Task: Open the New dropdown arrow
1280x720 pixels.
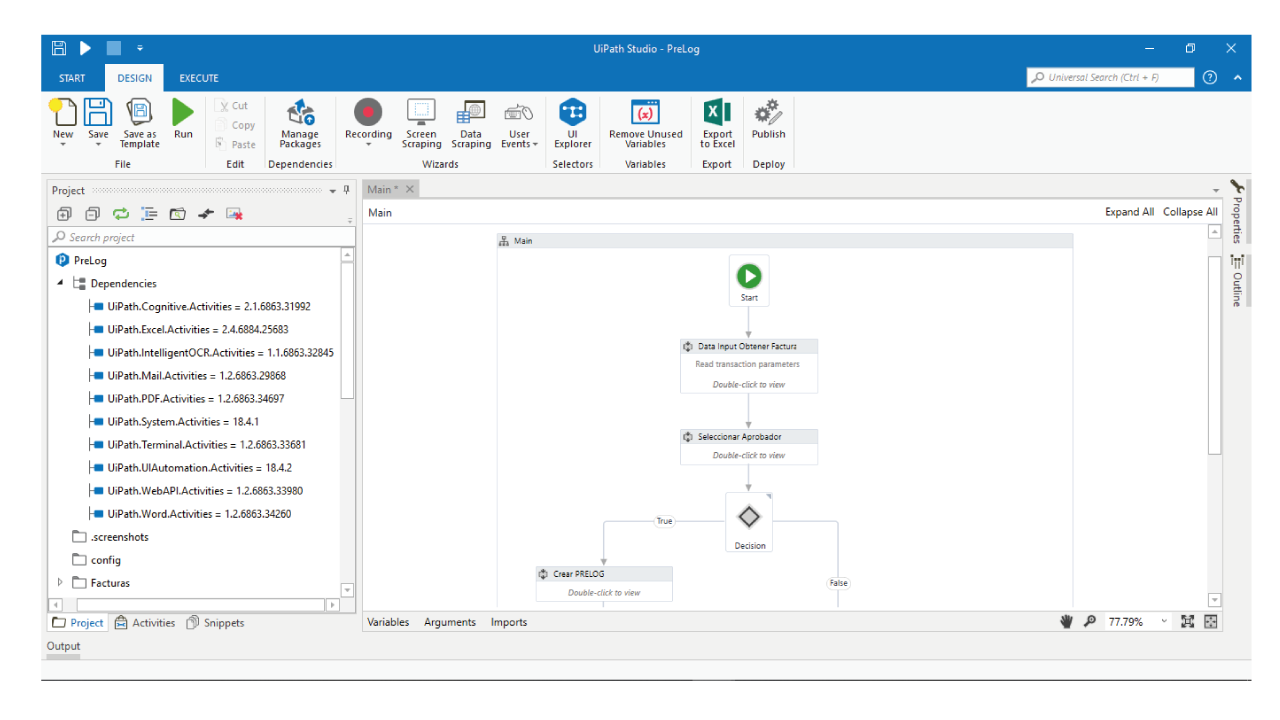Action: [x=63, y=145]
